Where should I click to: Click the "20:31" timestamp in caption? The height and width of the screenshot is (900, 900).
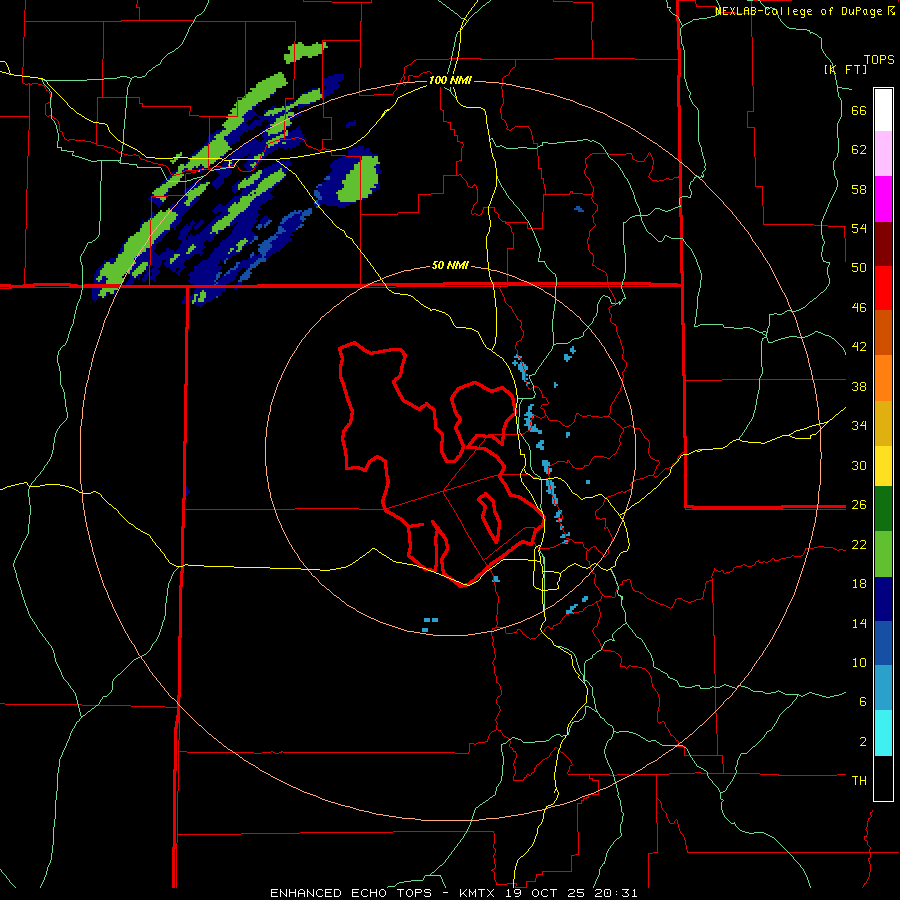point(616,893)
